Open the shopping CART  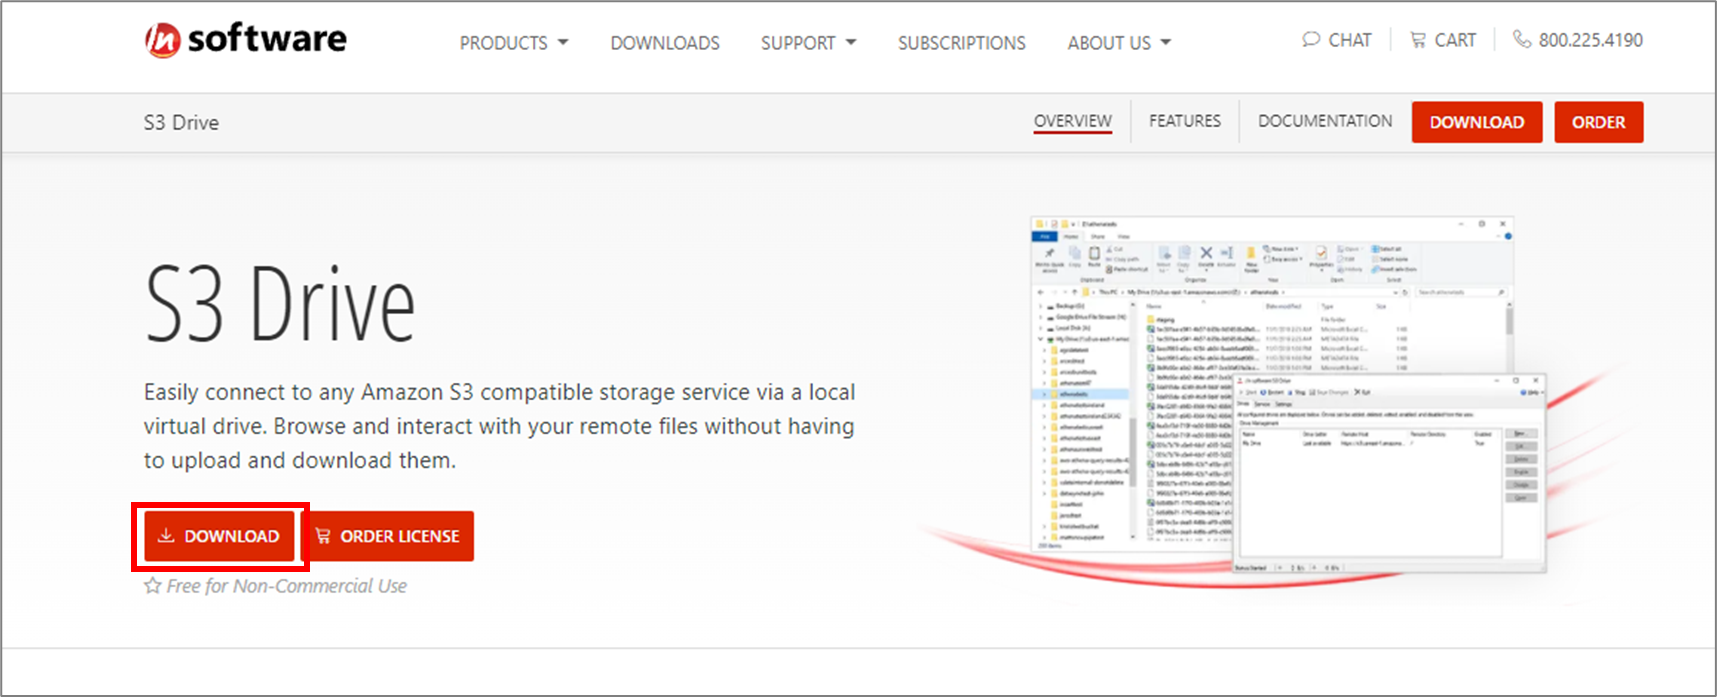tap(1443, 40)
